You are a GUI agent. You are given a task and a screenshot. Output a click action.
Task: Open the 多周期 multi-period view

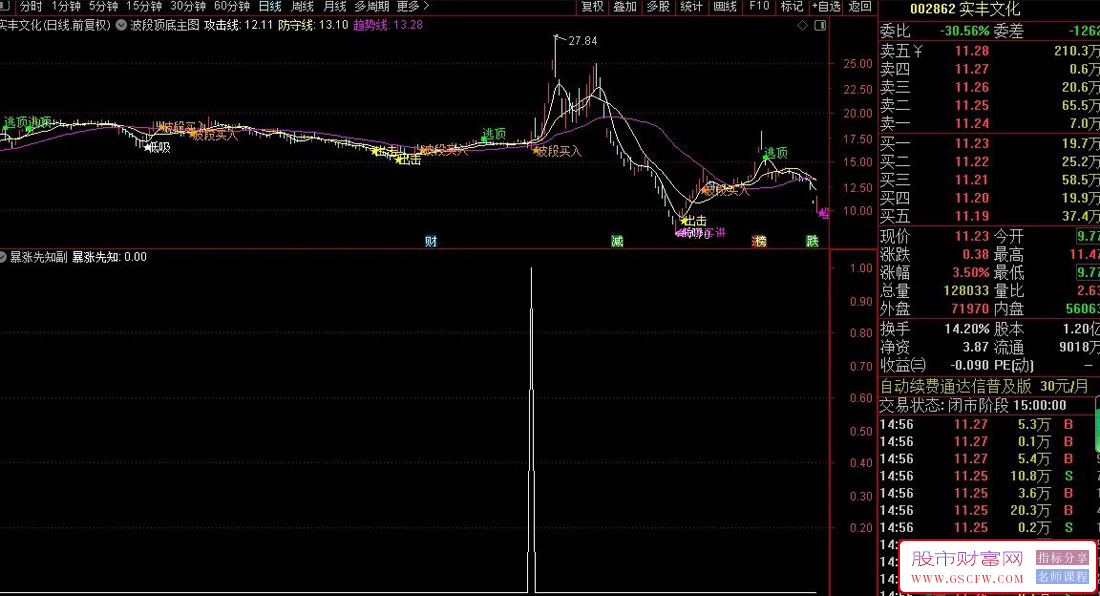point(371,6)
